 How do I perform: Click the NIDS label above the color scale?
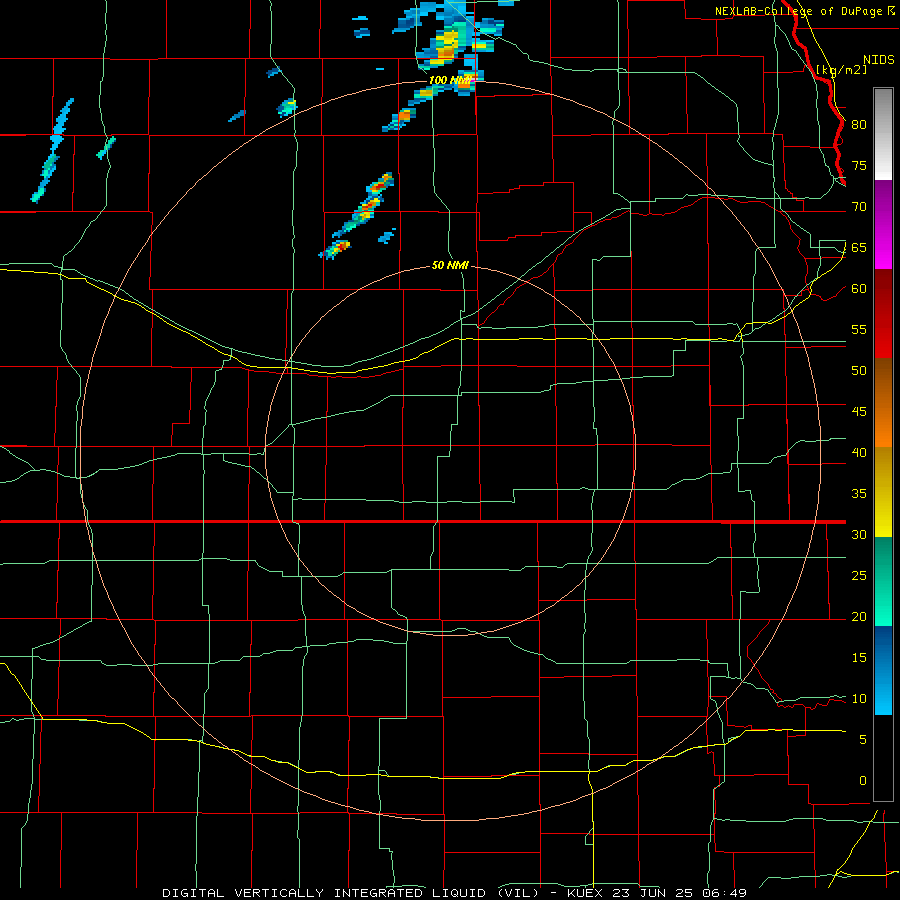click(x=879, y=60)
